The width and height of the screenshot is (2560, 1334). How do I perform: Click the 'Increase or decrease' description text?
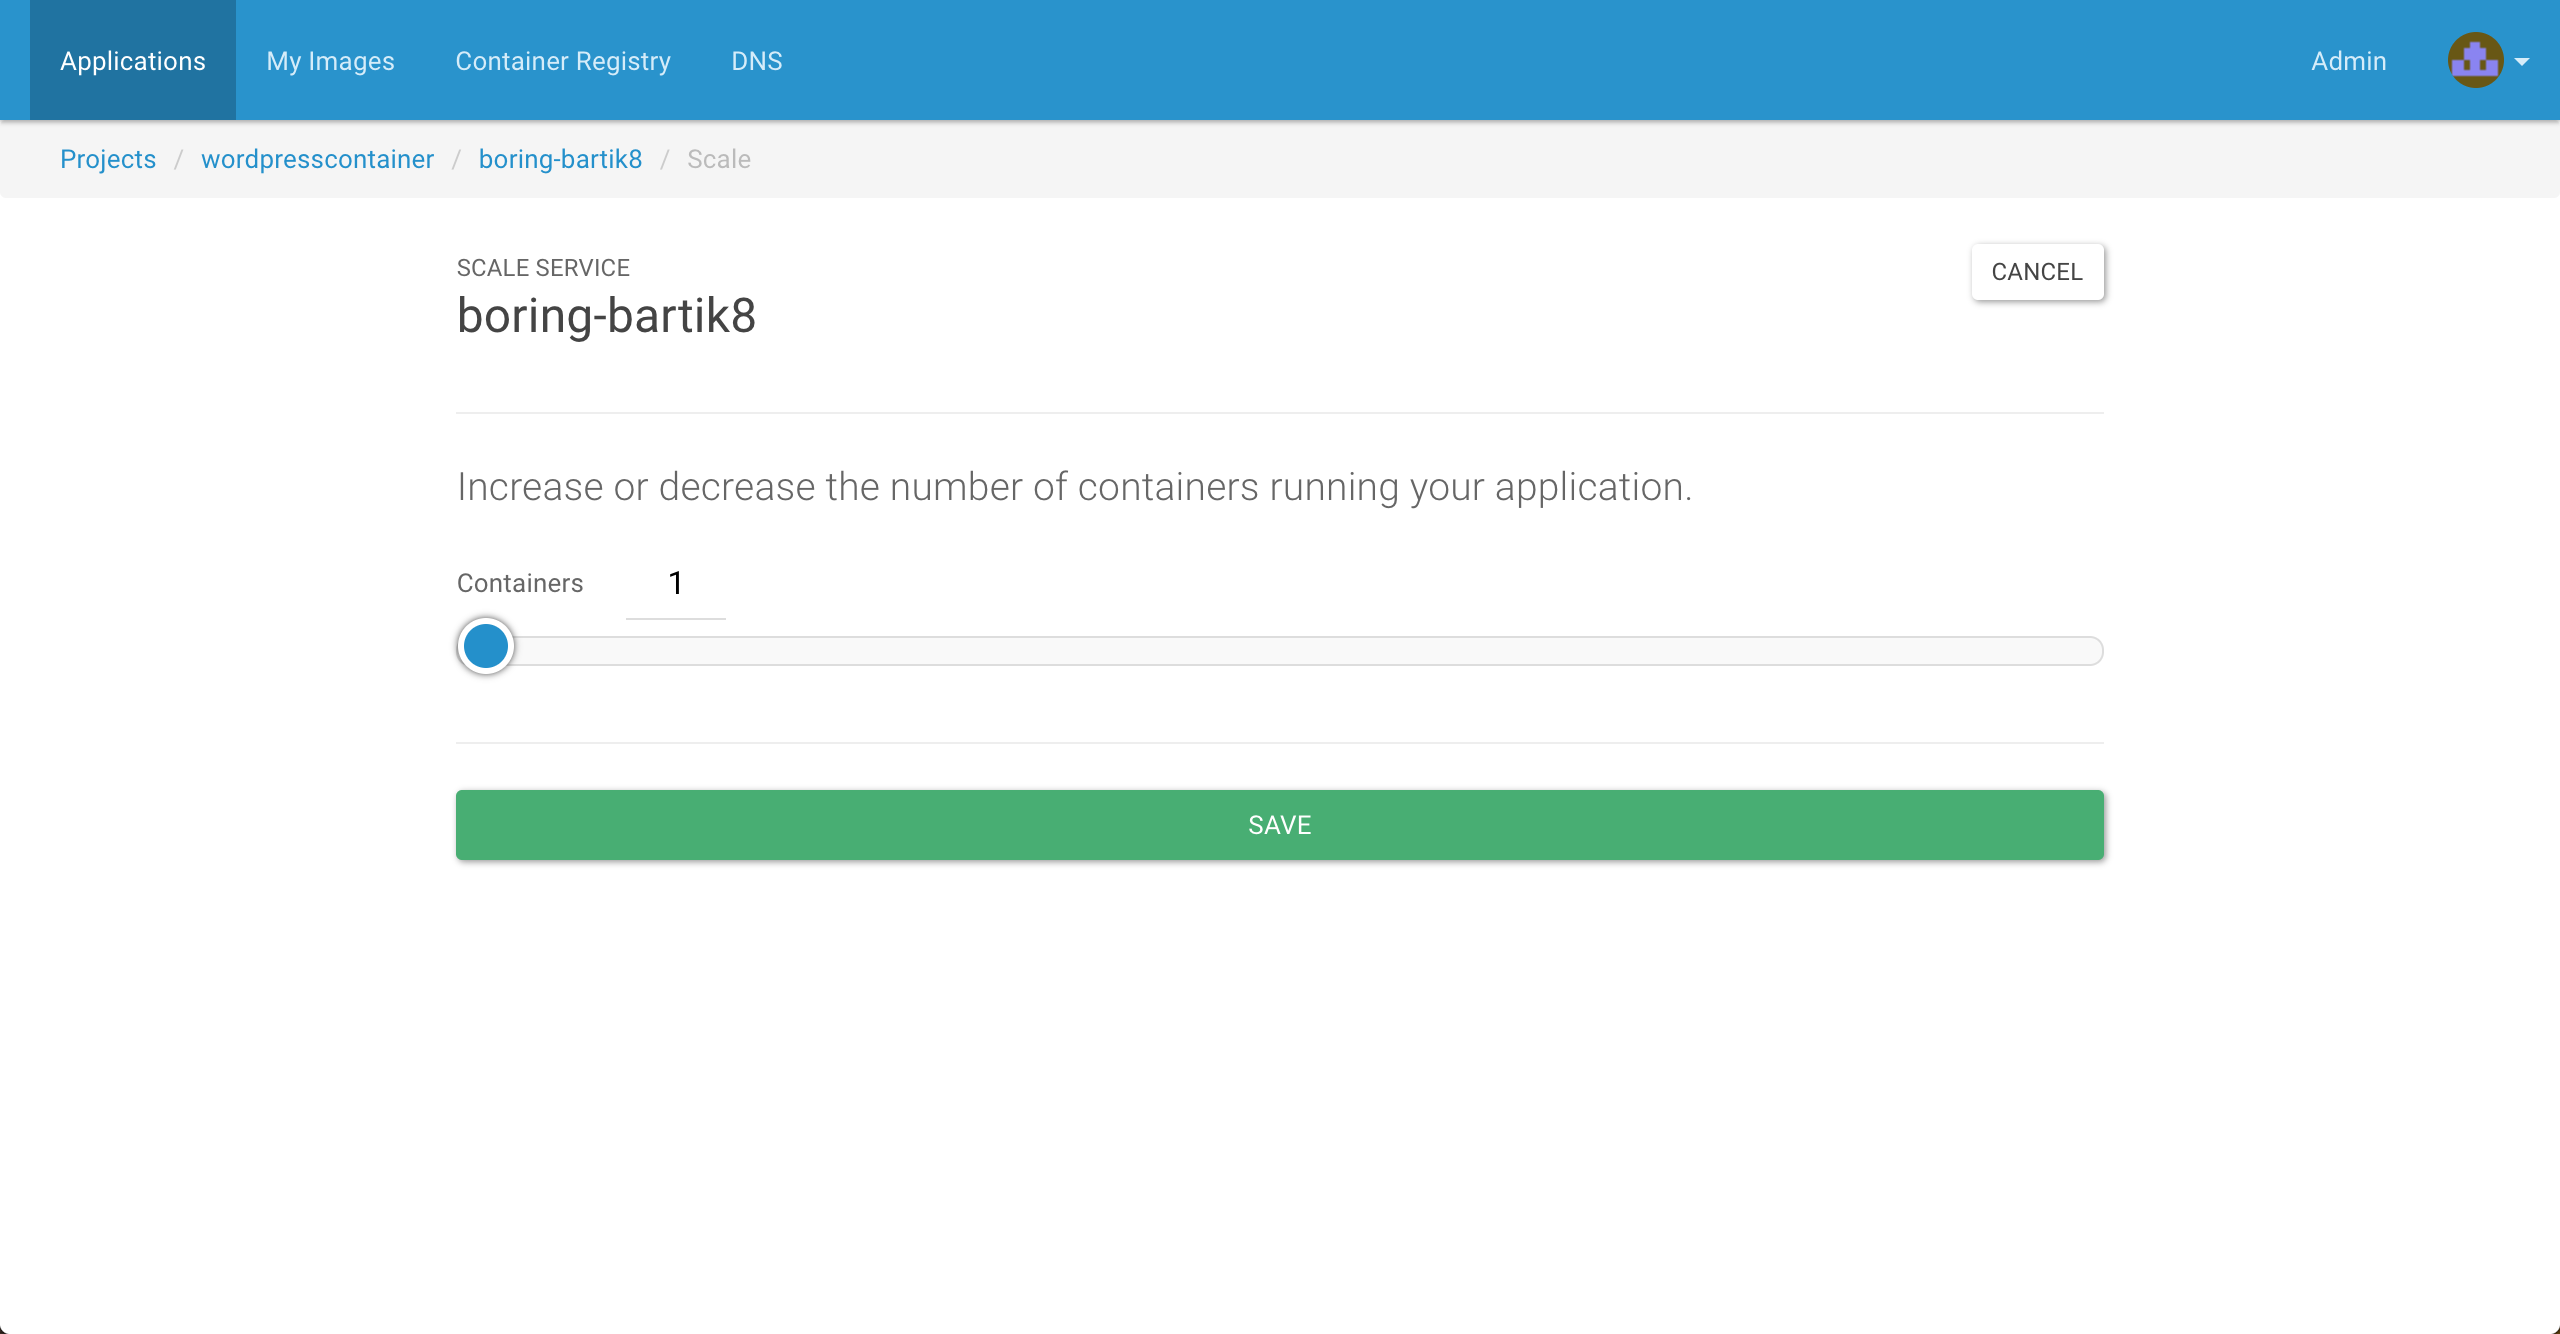1075,488
